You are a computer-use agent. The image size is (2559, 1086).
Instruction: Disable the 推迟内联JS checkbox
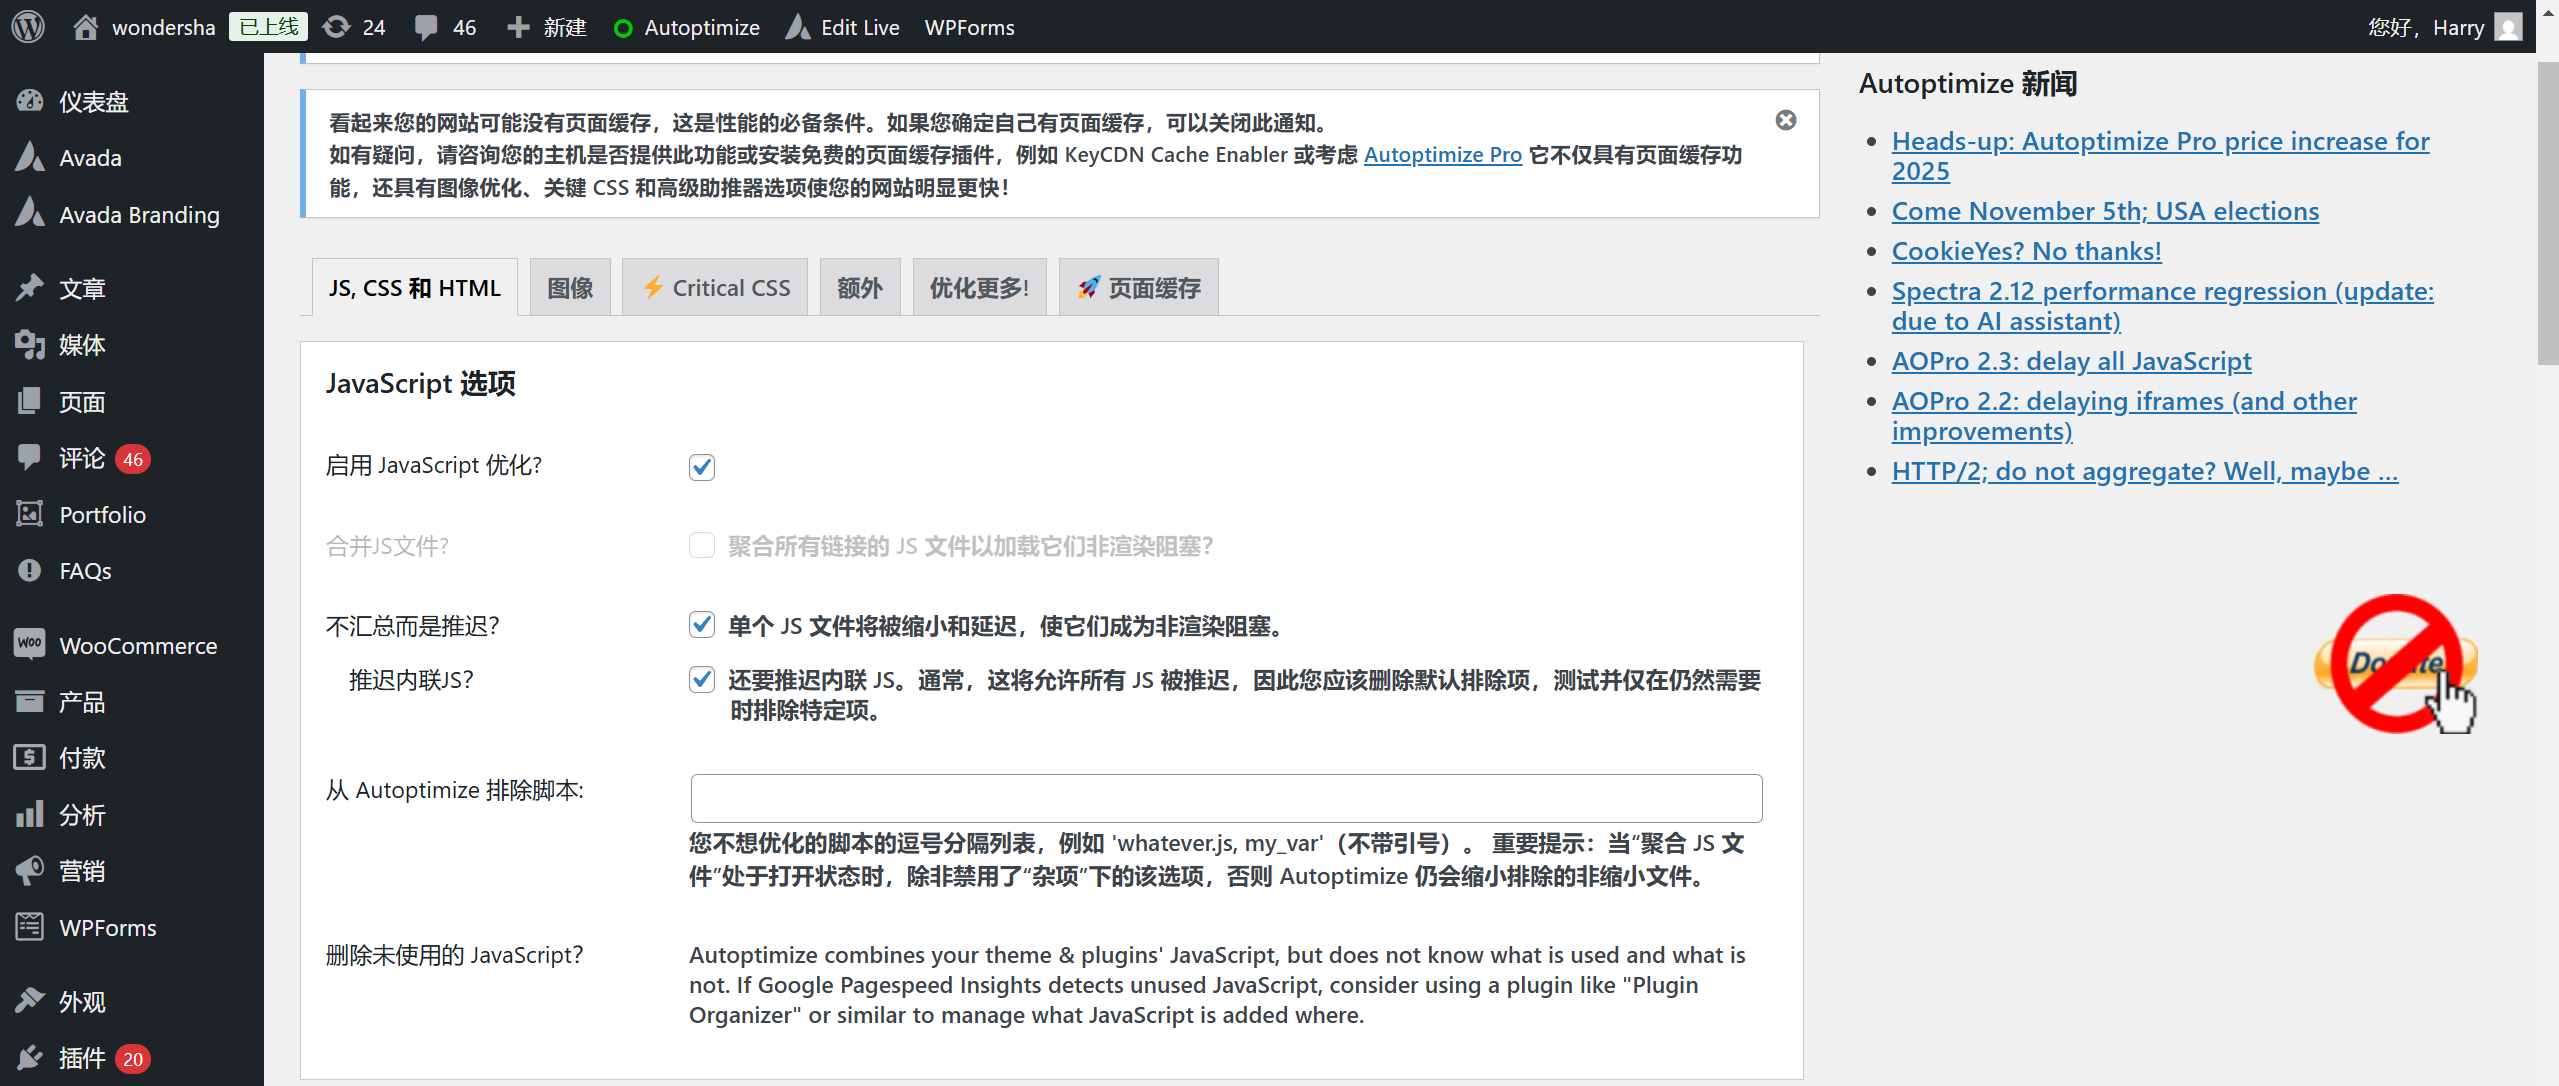[701, 680]
